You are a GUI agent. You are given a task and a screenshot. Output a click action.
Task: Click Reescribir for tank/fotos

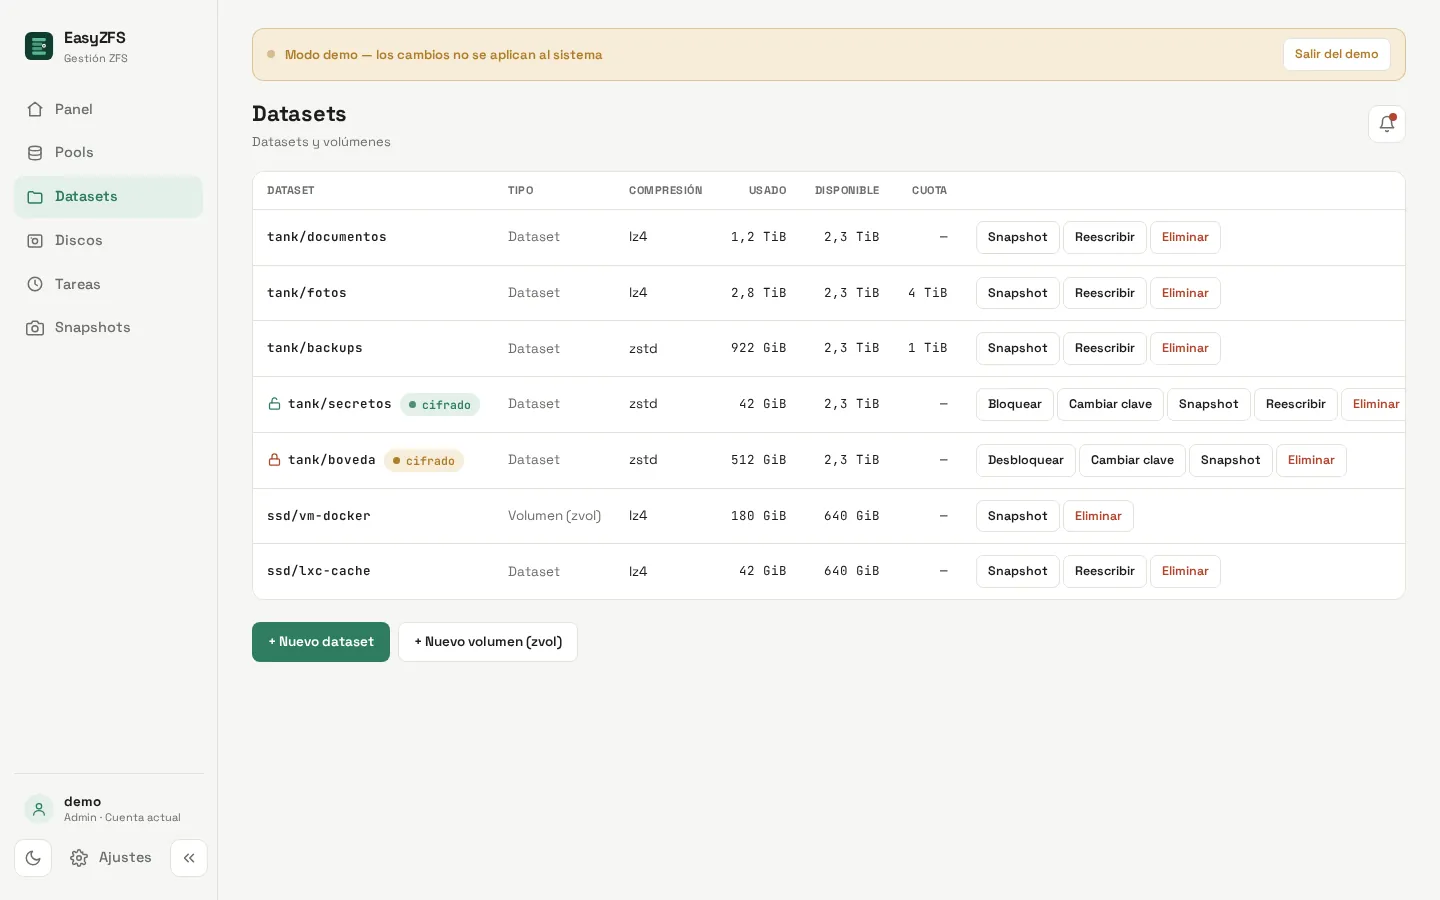pos(1104,293)
